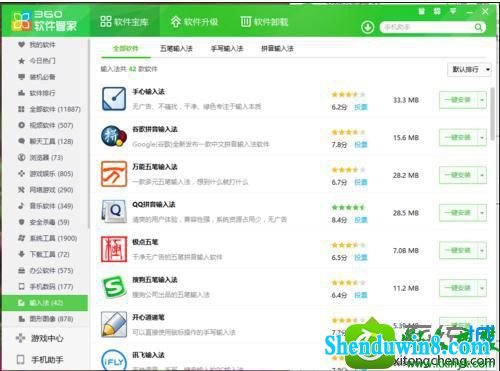Click the 谷歌拼音输入法 app icon

pos(114,136)
